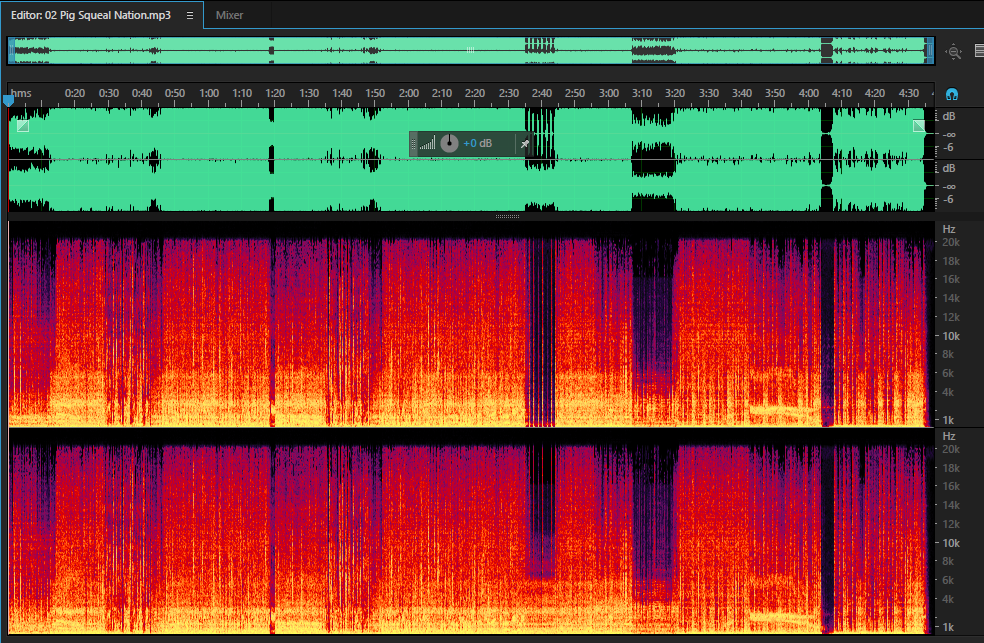Click the 2:00 mark on timeline ruler
This screenshot has height=643, width=984.
point(409,93)
